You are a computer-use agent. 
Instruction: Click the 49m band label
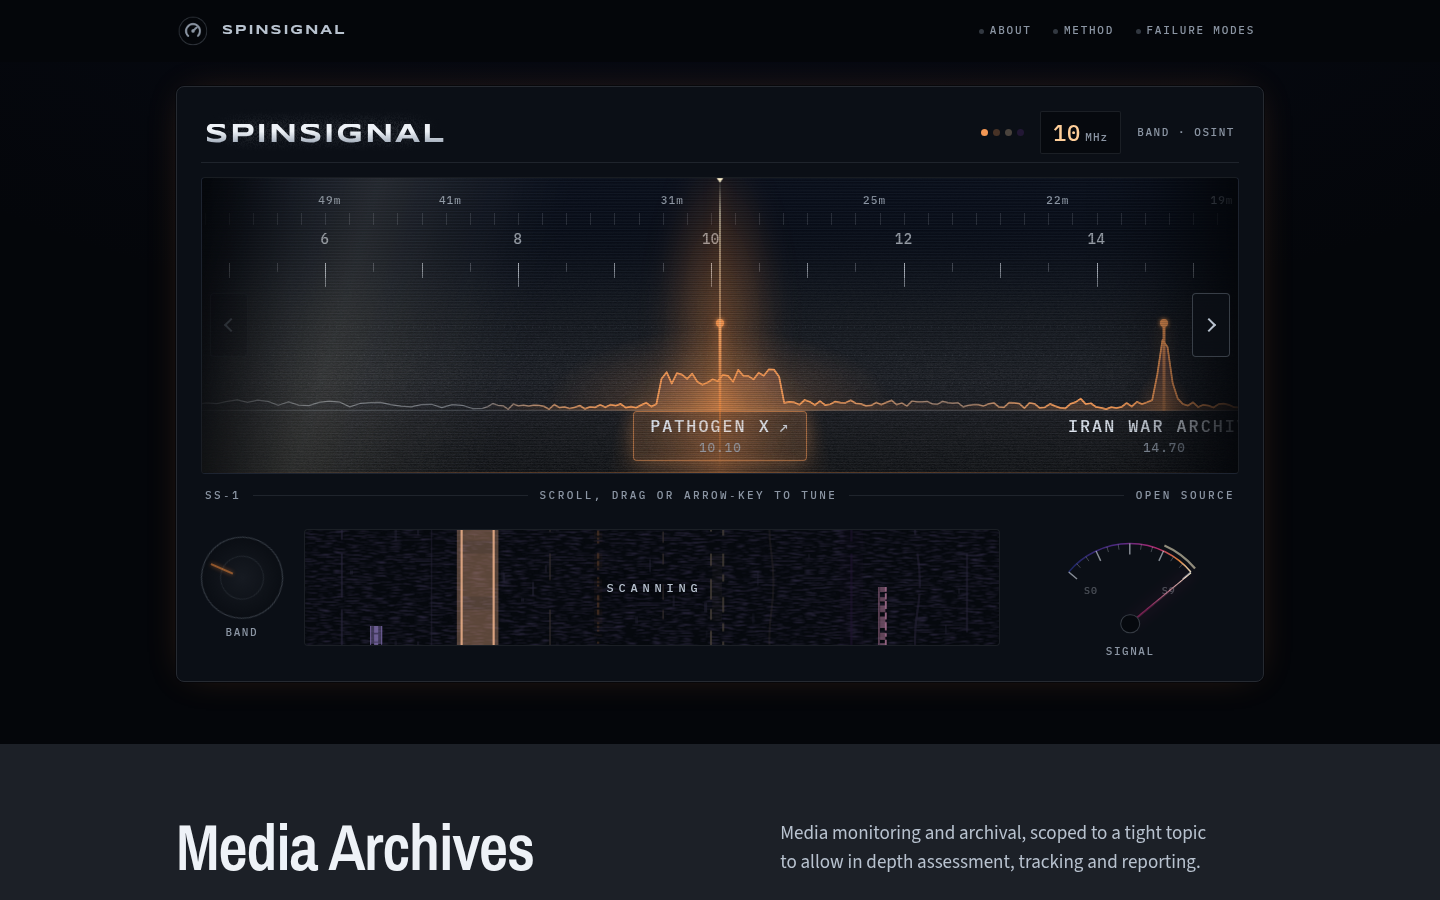point(329,200)
